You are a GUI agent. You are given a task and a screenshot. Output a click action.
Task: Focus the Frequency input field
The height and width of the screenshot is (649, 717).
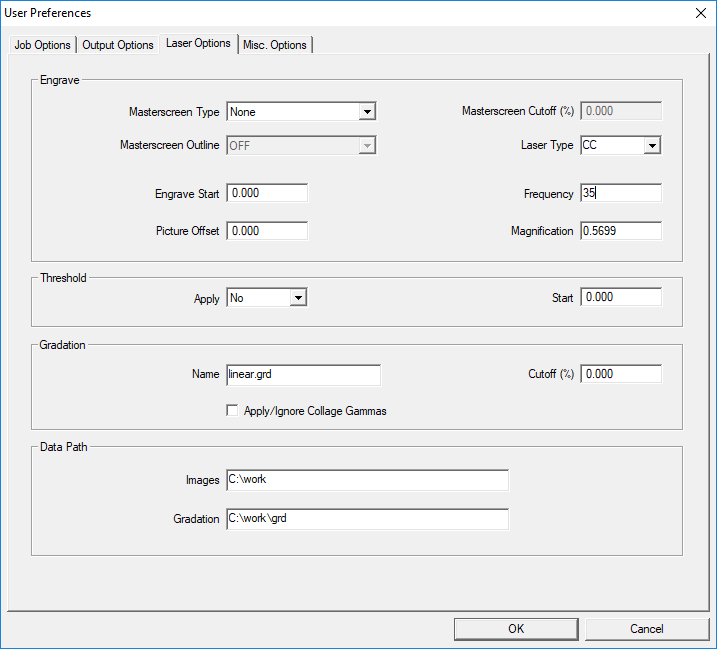coord(621,193)
